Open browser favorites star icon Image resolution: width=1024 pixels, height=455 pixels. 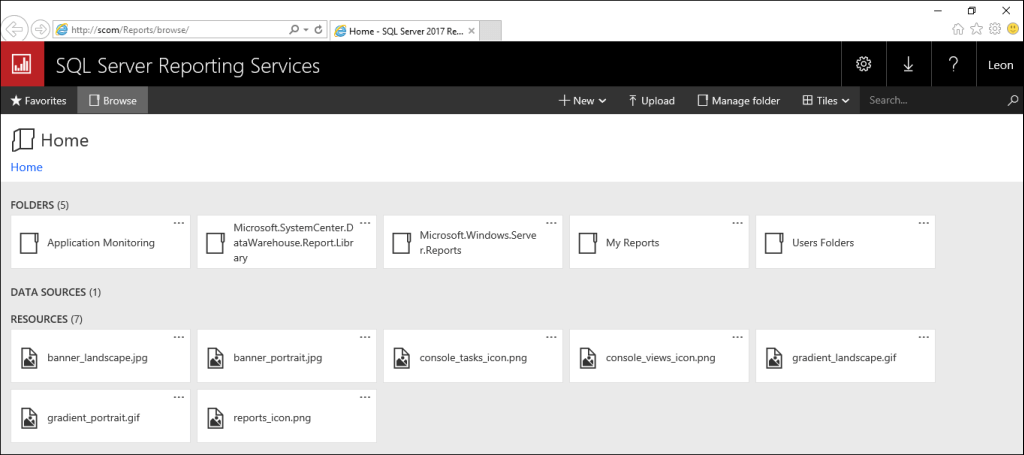click(x=976, y=29)
